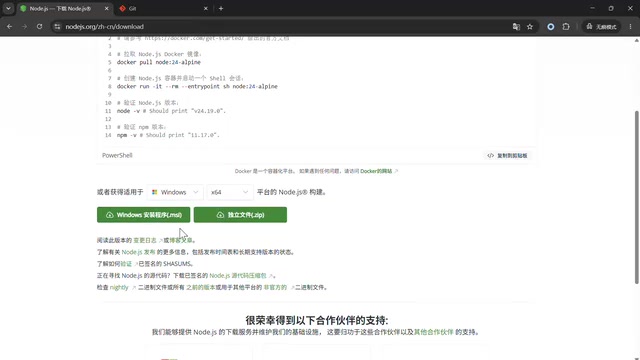Viewport: 640px width, 360px height.
Task: Open the Node.js 发布 link
Action: [138, 252]
